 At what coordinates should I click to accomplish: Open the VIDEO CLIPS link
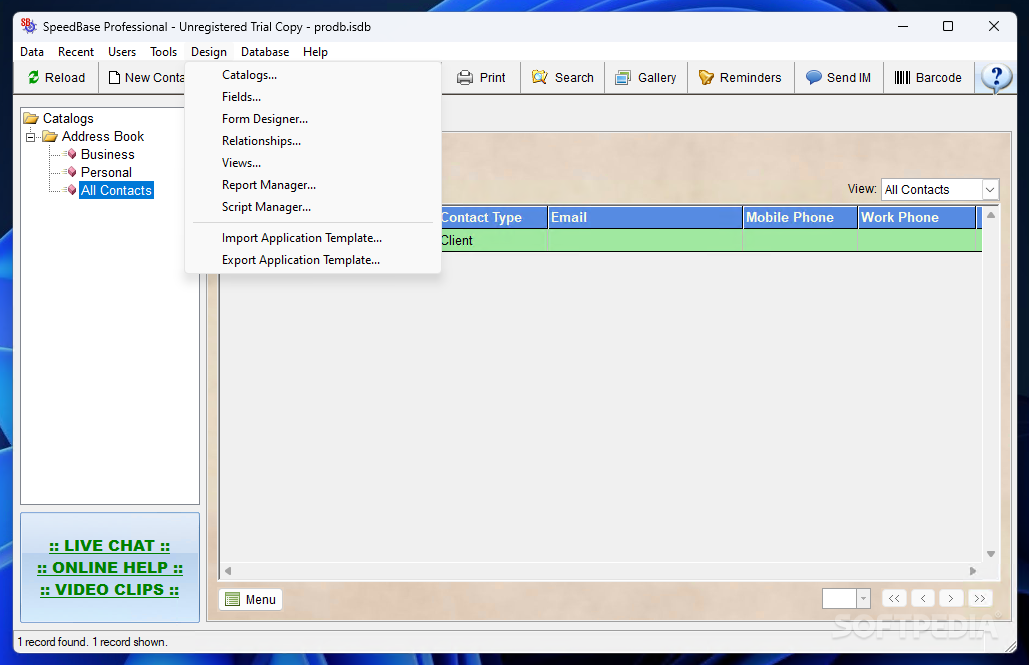110,590
